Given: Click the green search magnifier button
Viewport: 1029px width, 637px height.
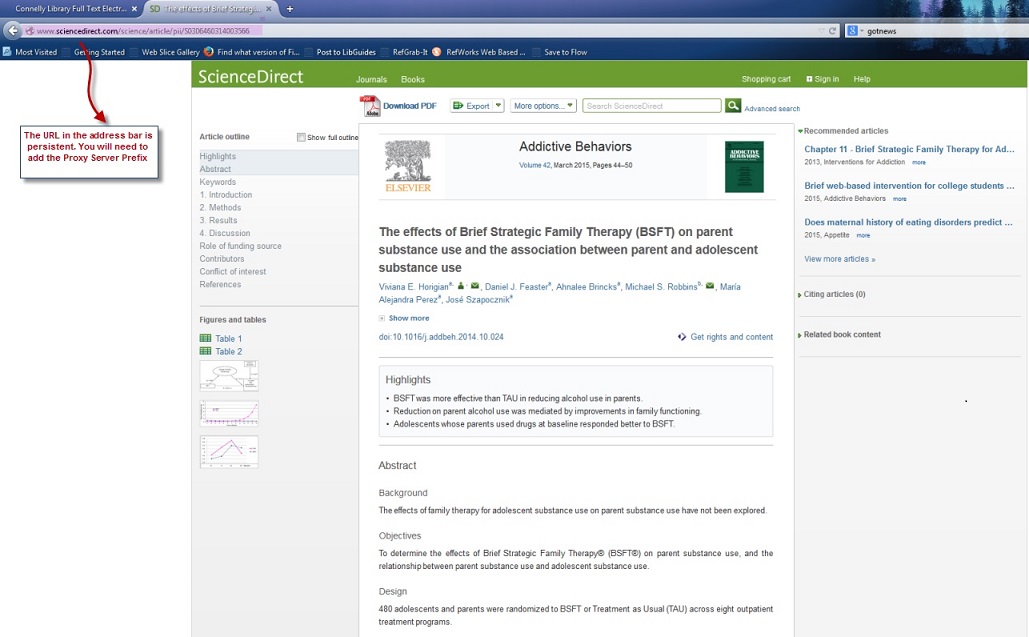Looking at the screenshot, I should pos(733,105).
